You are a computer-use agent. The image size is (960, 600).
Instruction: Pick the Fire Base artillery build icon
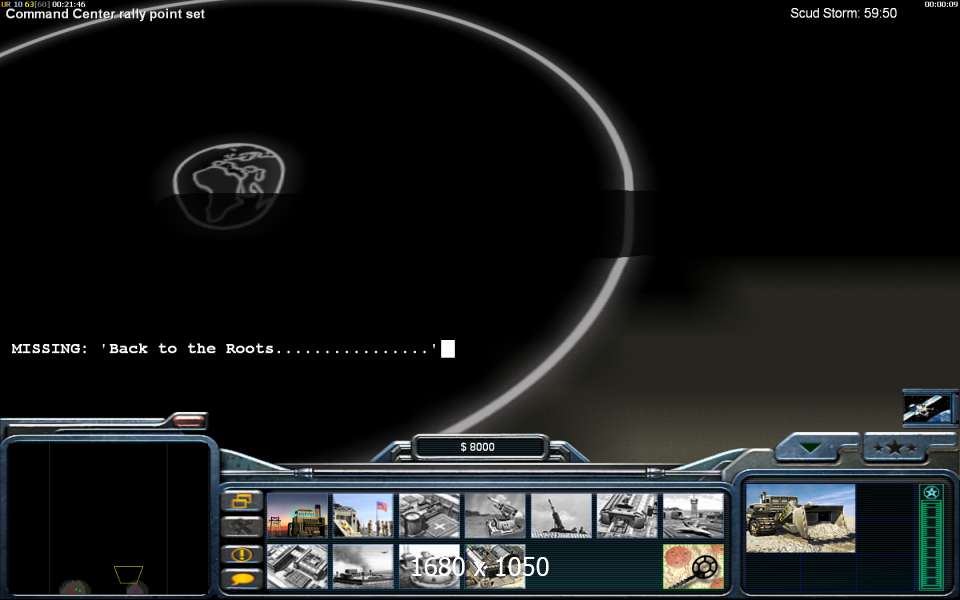(561, 516)
